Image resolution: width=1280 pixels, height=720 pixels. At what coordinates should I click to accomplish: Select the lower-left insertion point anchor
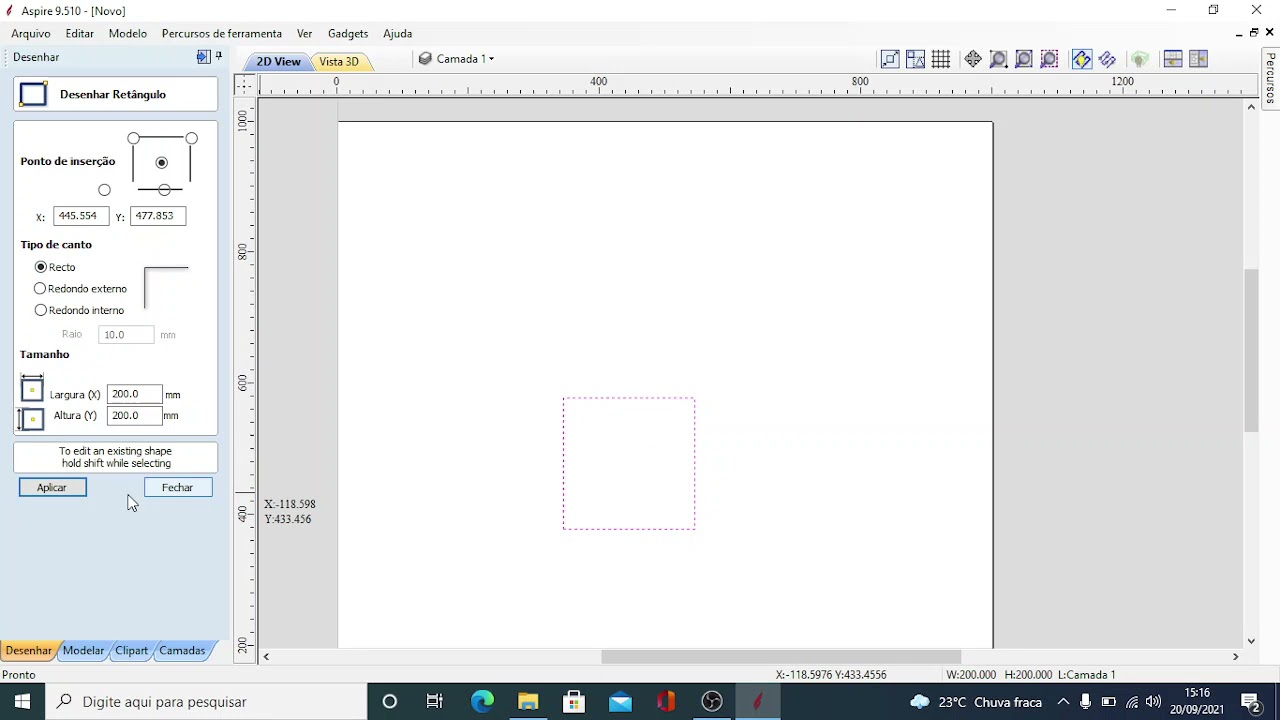104,190
